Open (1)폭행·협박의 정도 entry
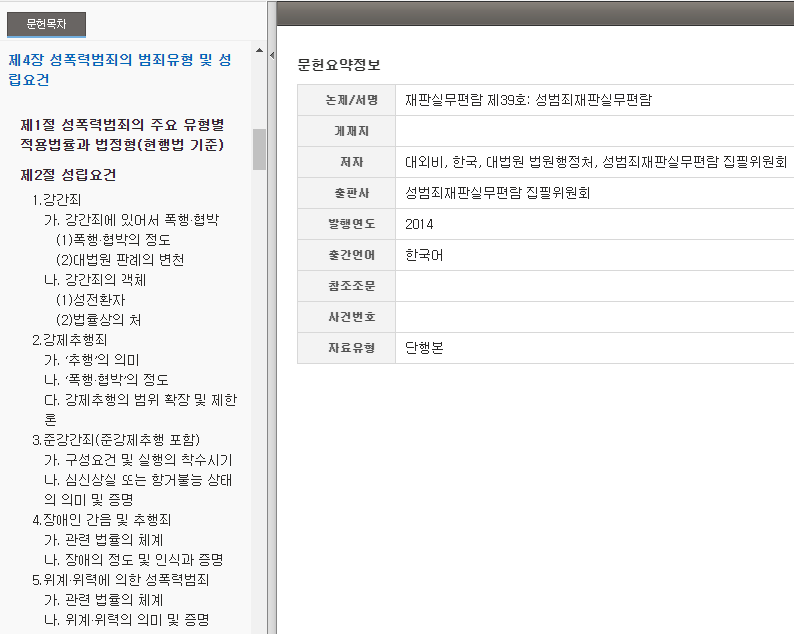The height and width of the screenshot is (634, 794). click(x=112, y=240)
